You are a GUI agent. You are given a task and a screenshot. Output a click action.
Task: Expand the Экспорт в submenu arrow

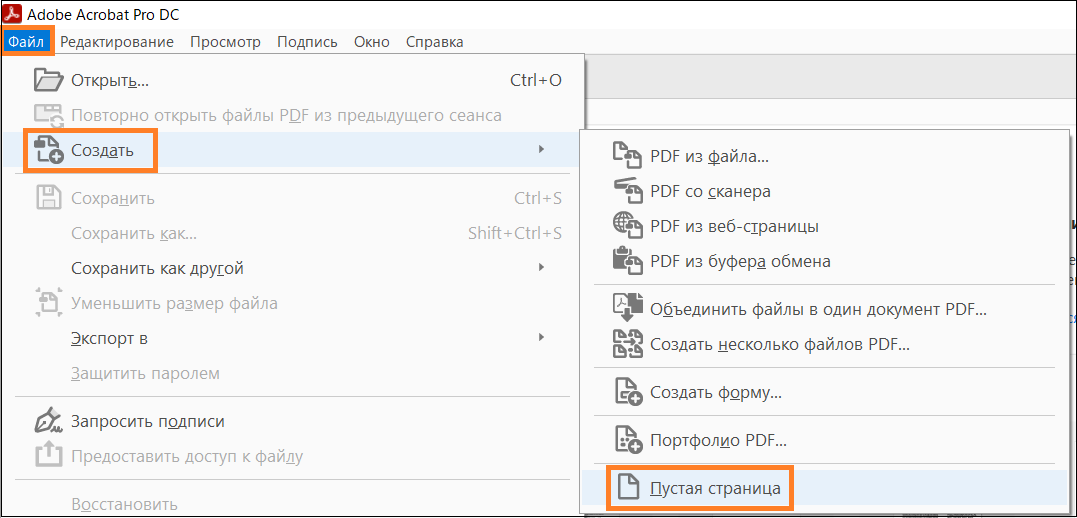pos(541,338)
